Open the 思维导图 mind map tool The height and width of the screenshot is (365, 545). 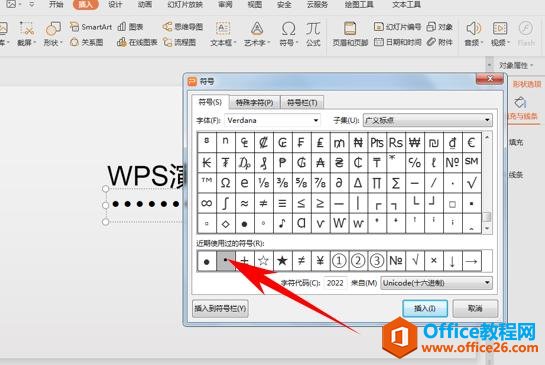tap(182, 27)
